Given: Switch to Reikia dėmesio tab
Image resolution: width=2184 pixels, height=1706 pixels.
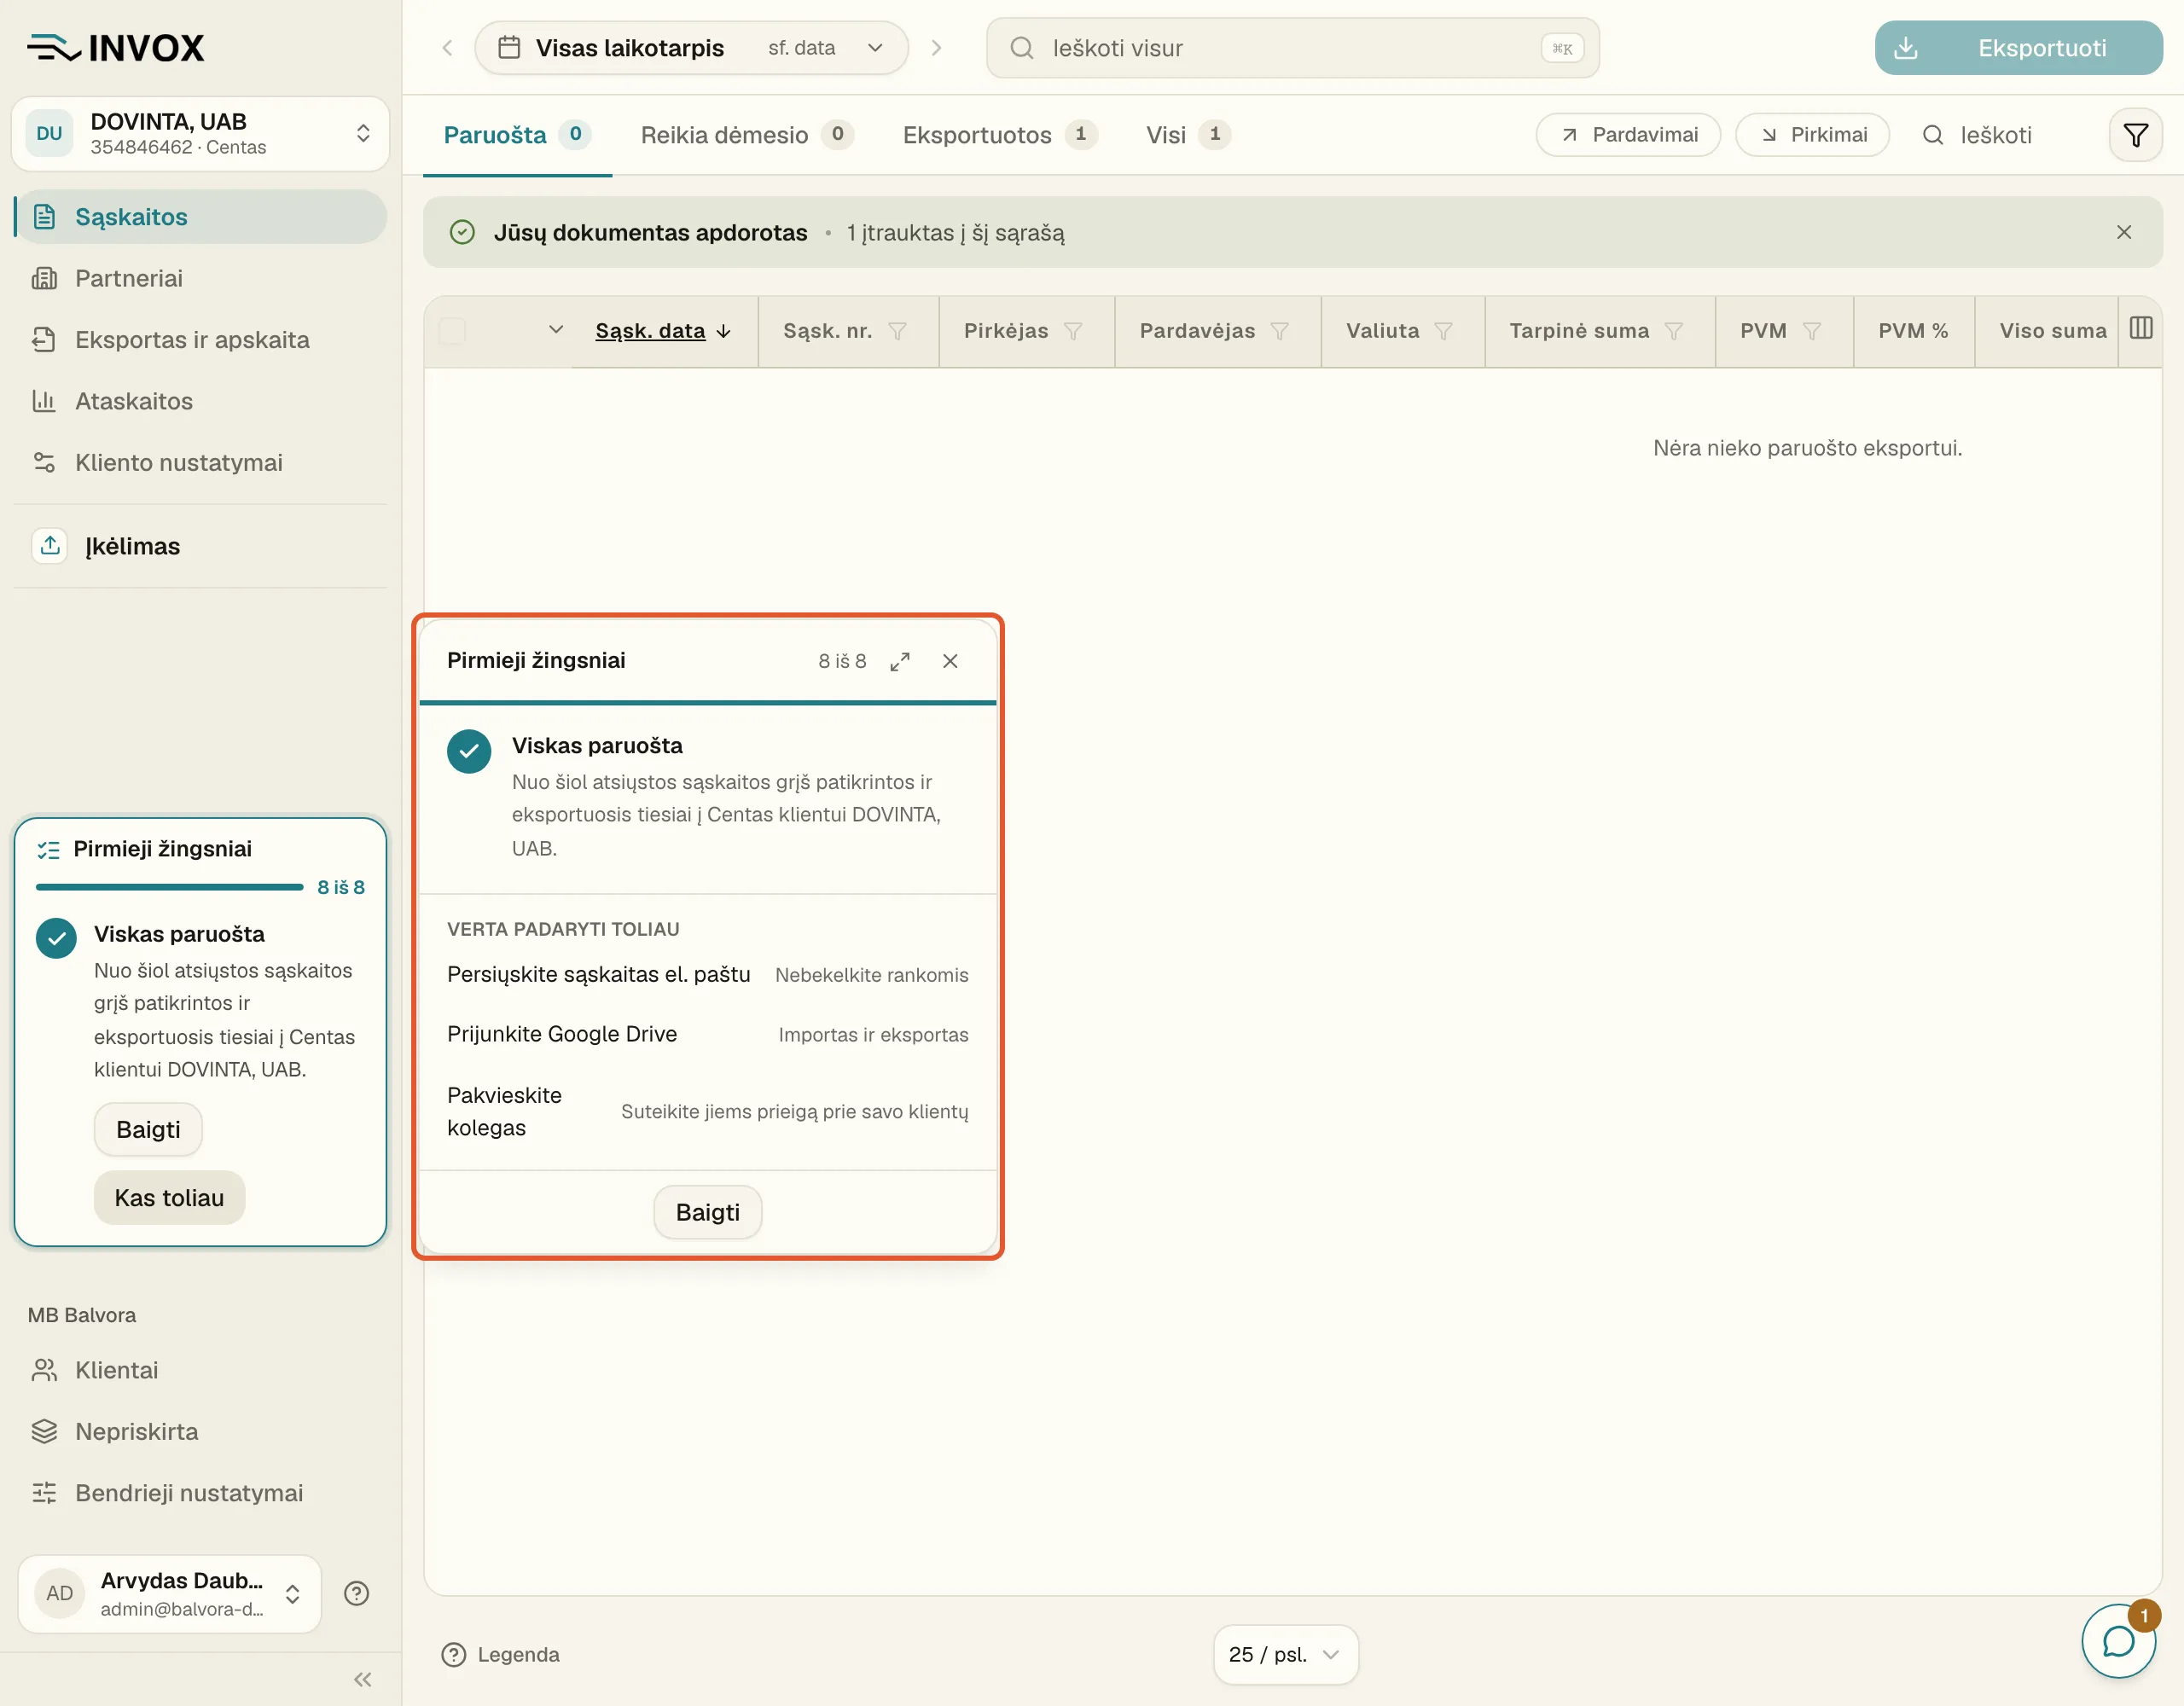Looking at the screenshot, I should tap(746, 135).
